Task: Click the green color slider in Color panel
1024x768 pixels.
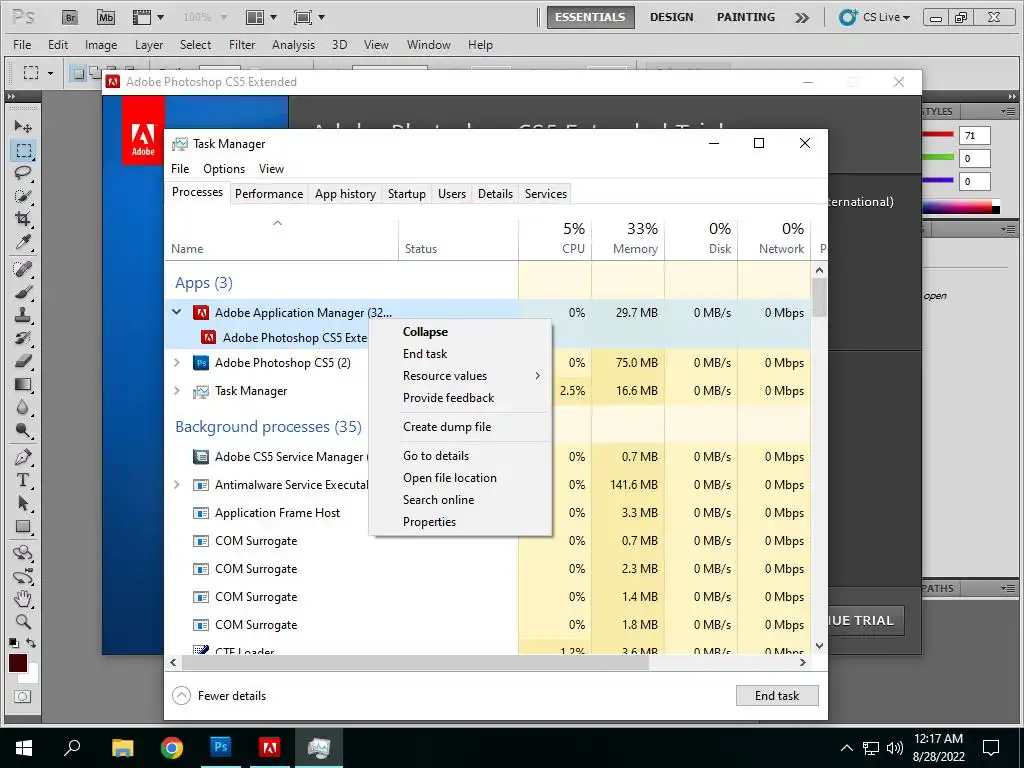Action: point(938,157)
